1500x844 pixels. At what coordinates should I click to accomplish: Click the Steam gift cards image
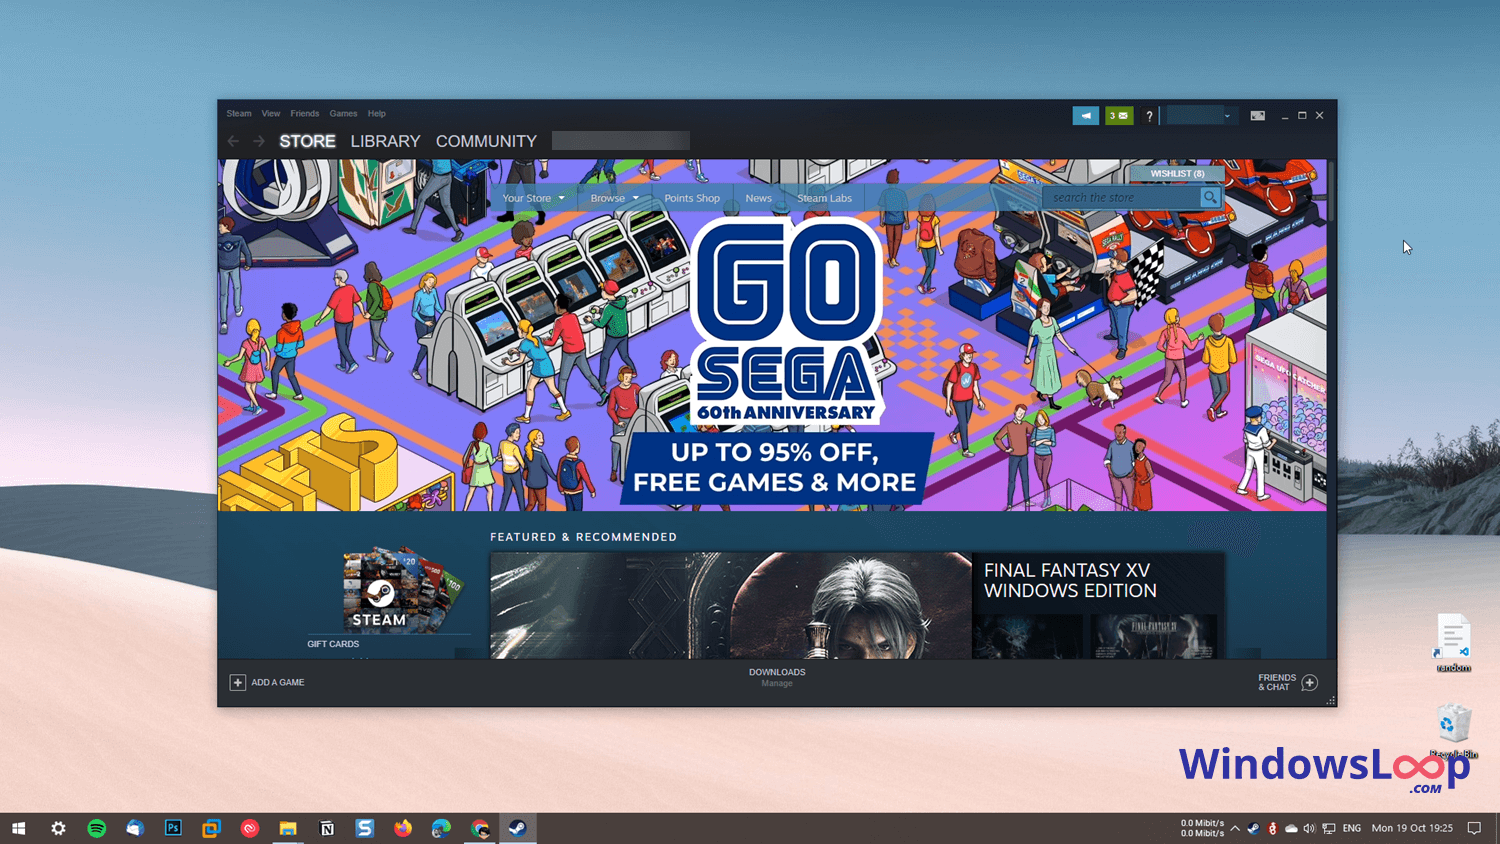(403, 589)
